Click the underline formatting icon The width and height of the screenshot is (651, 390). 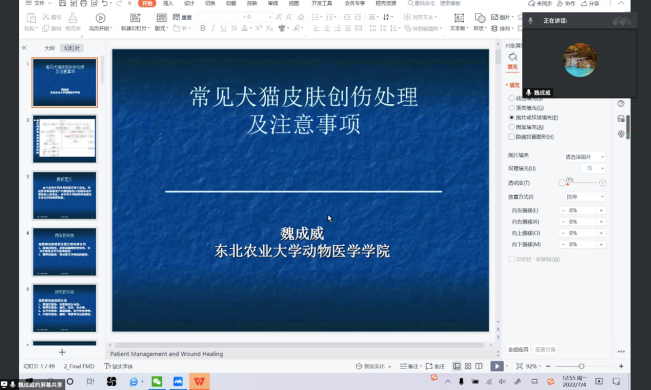click(223, 28)
